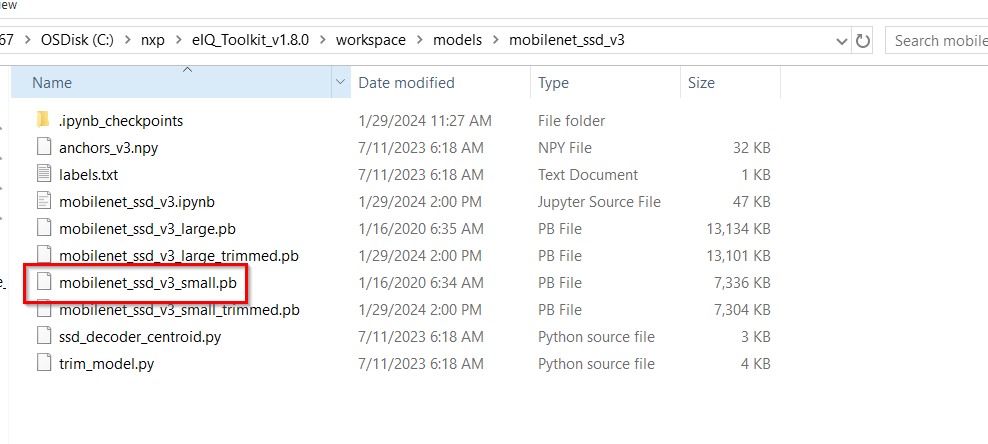Image resolution: width=988 pixels, height=444 pixels.
Task: Sort files by Date modified column
Action: point(406,82)
